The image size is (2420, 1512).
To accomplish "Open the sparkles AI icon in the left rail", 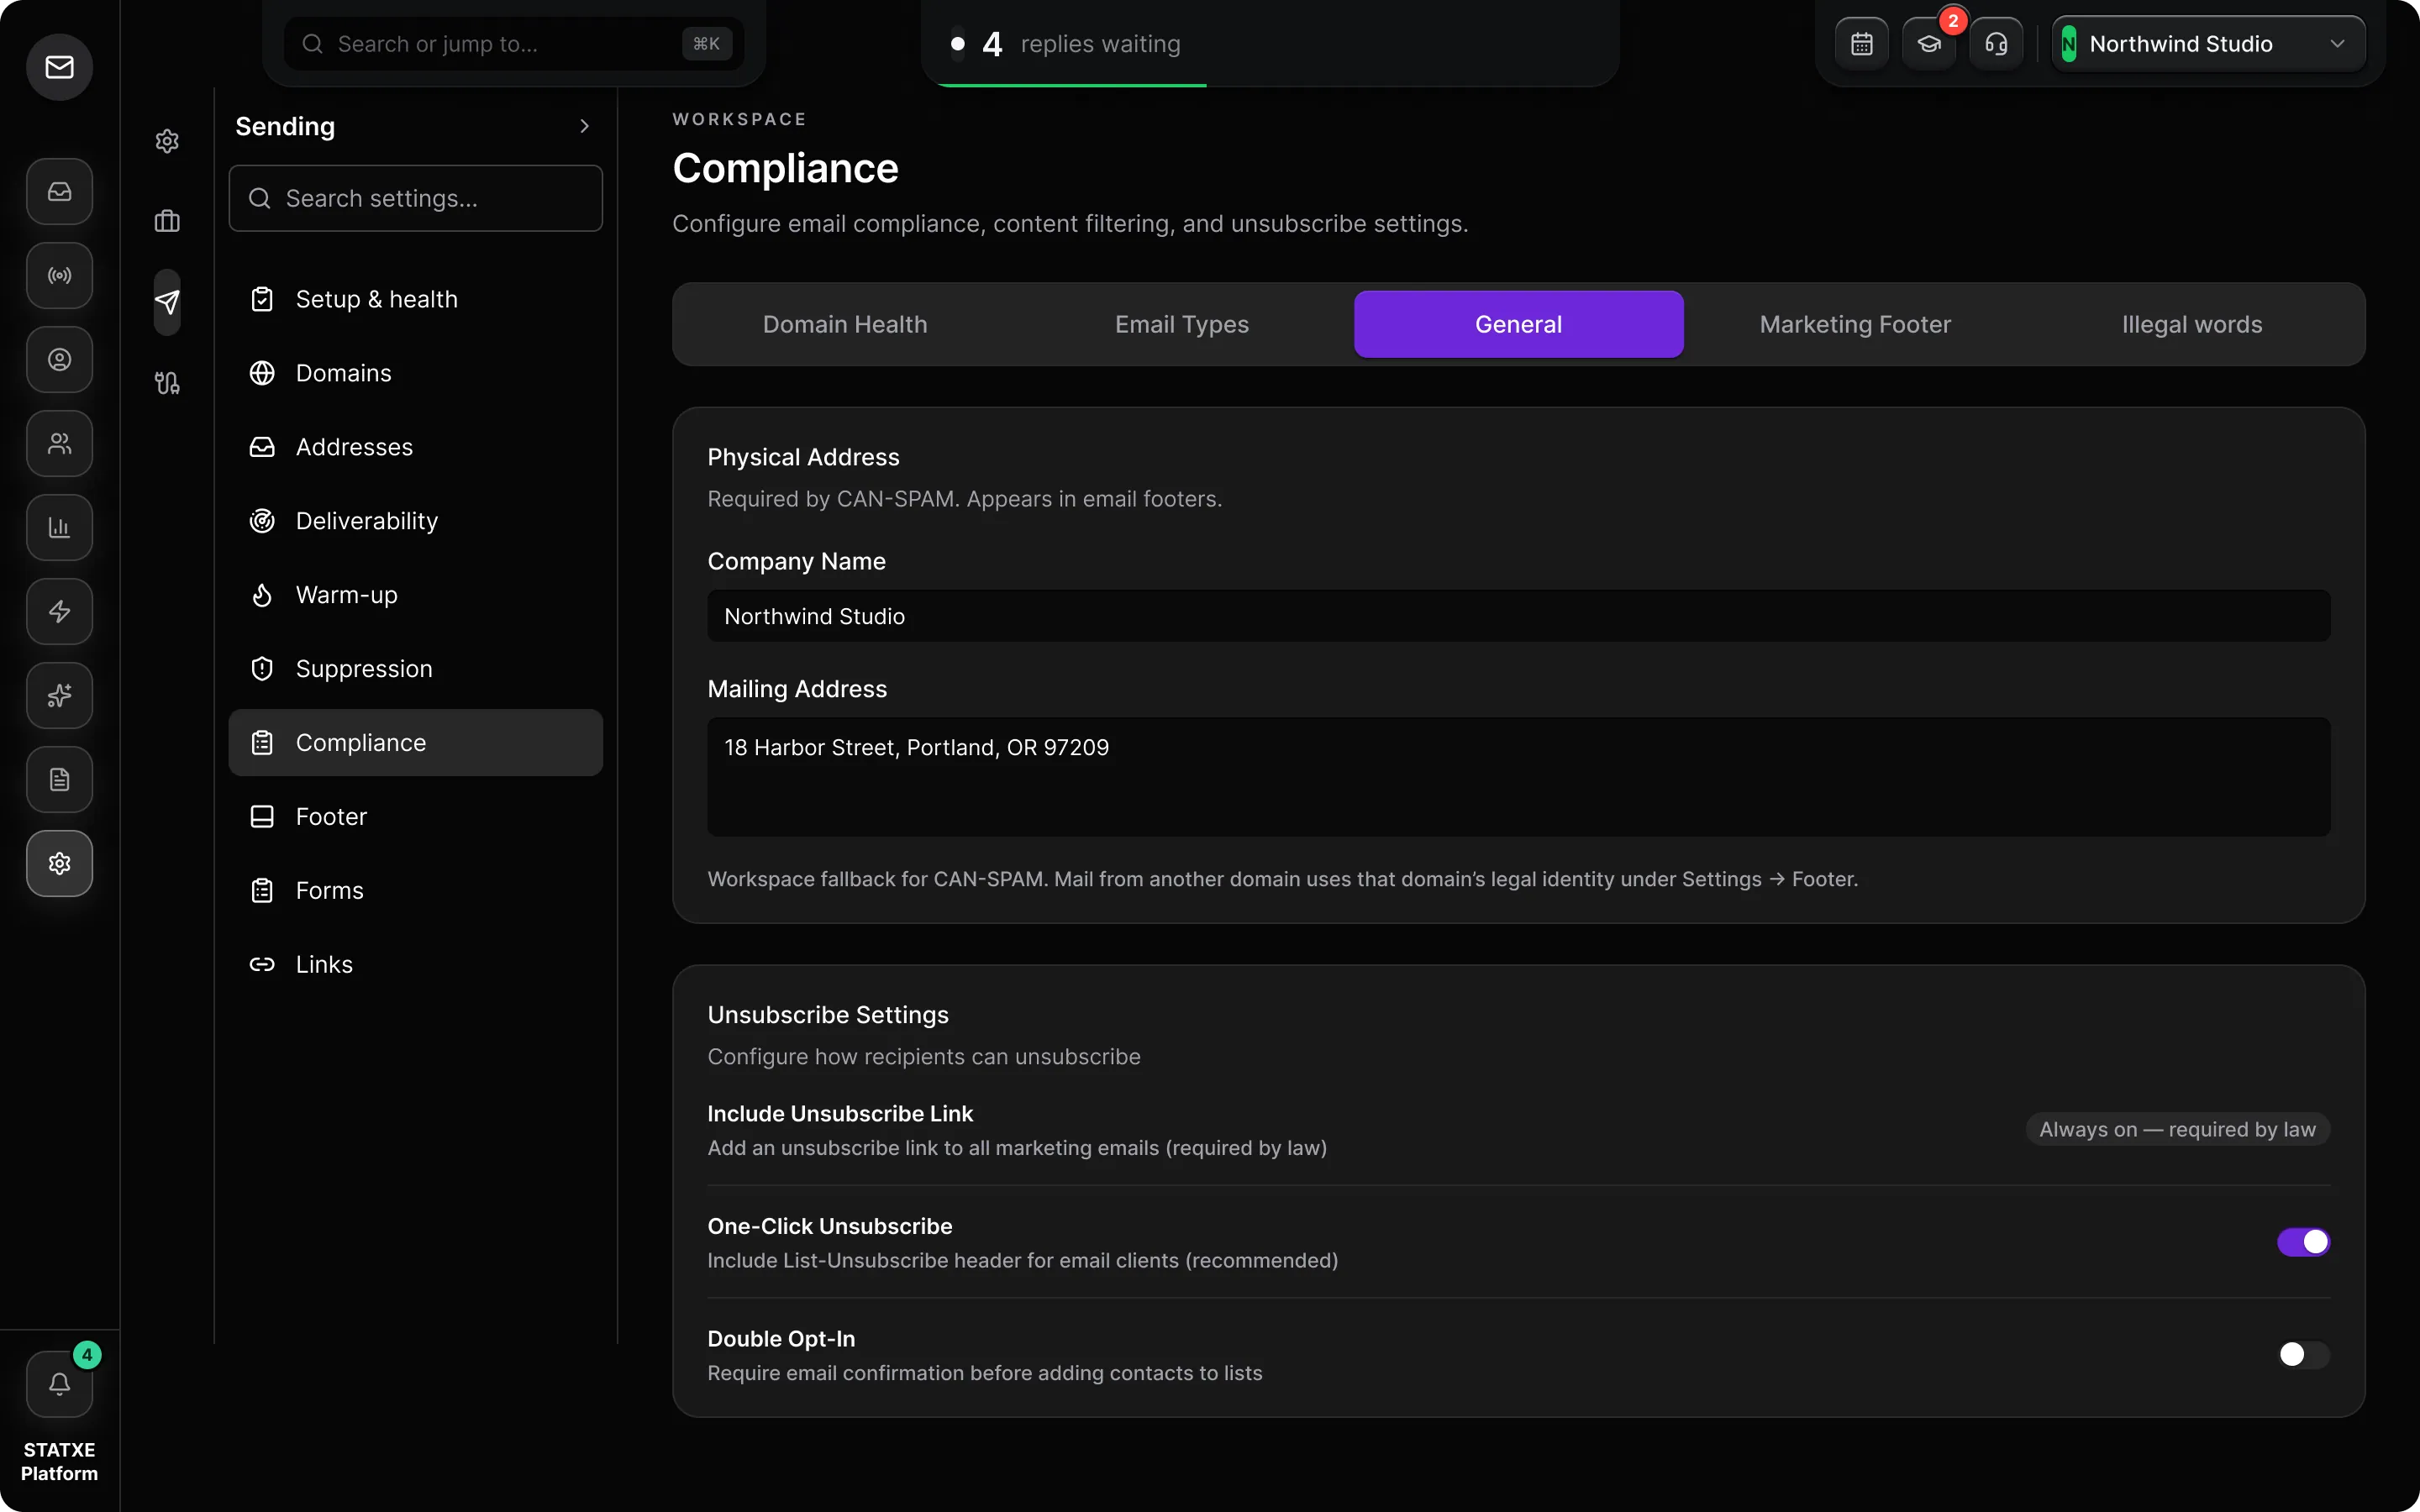I will [x=60, y=696].
